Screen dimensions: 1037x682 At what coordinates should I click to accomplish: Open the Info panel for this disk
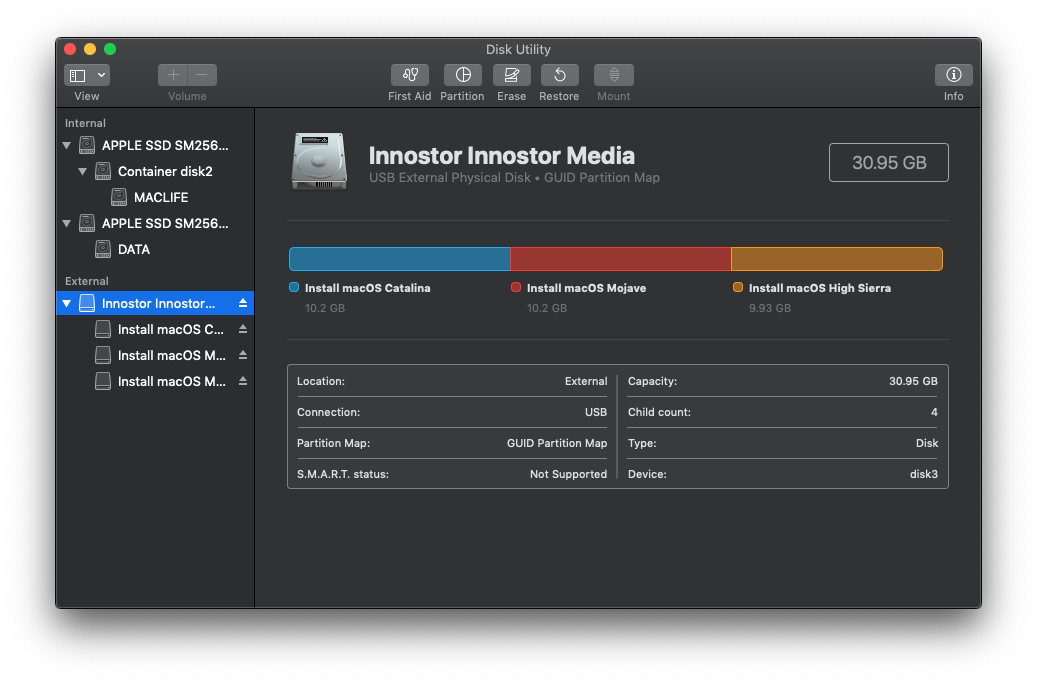(x=953, y=75)
